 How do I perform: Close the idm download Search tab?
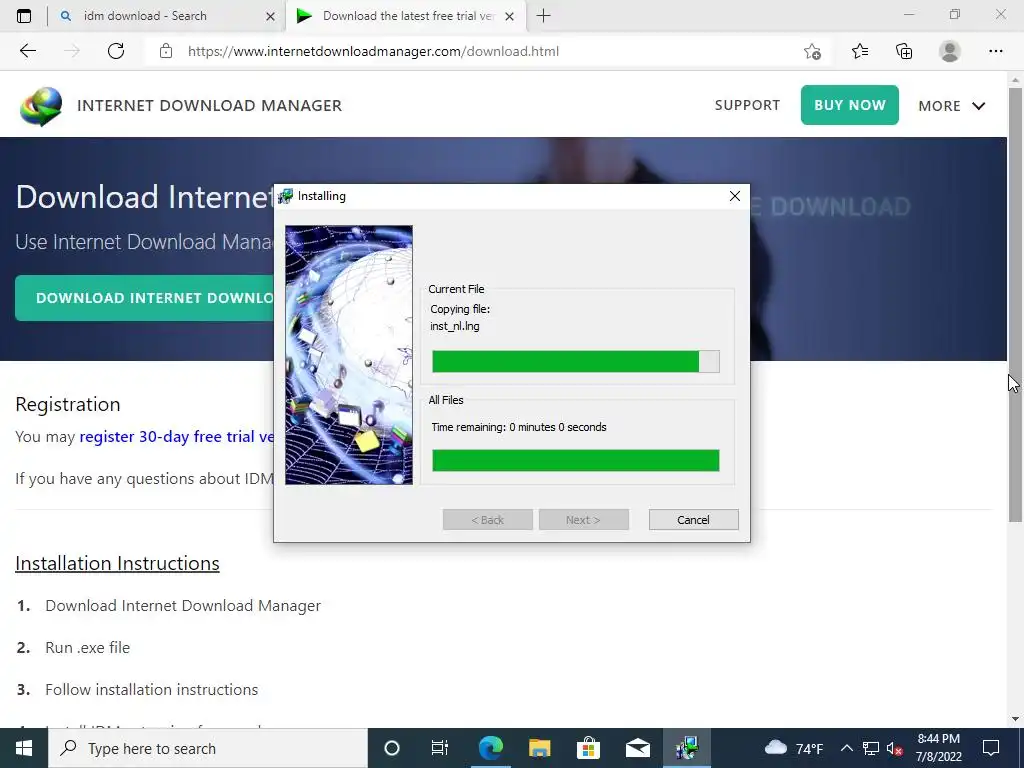(270, 16)
